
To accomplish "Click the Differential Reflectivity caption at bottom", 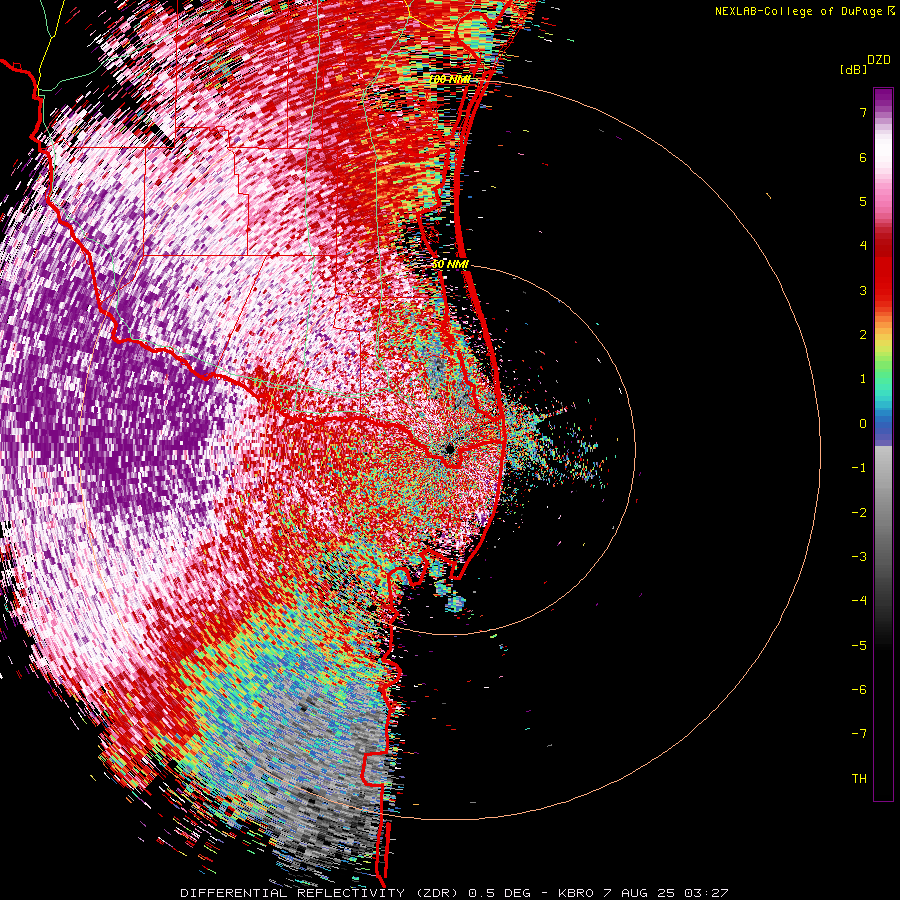I will tap(454, 893).
